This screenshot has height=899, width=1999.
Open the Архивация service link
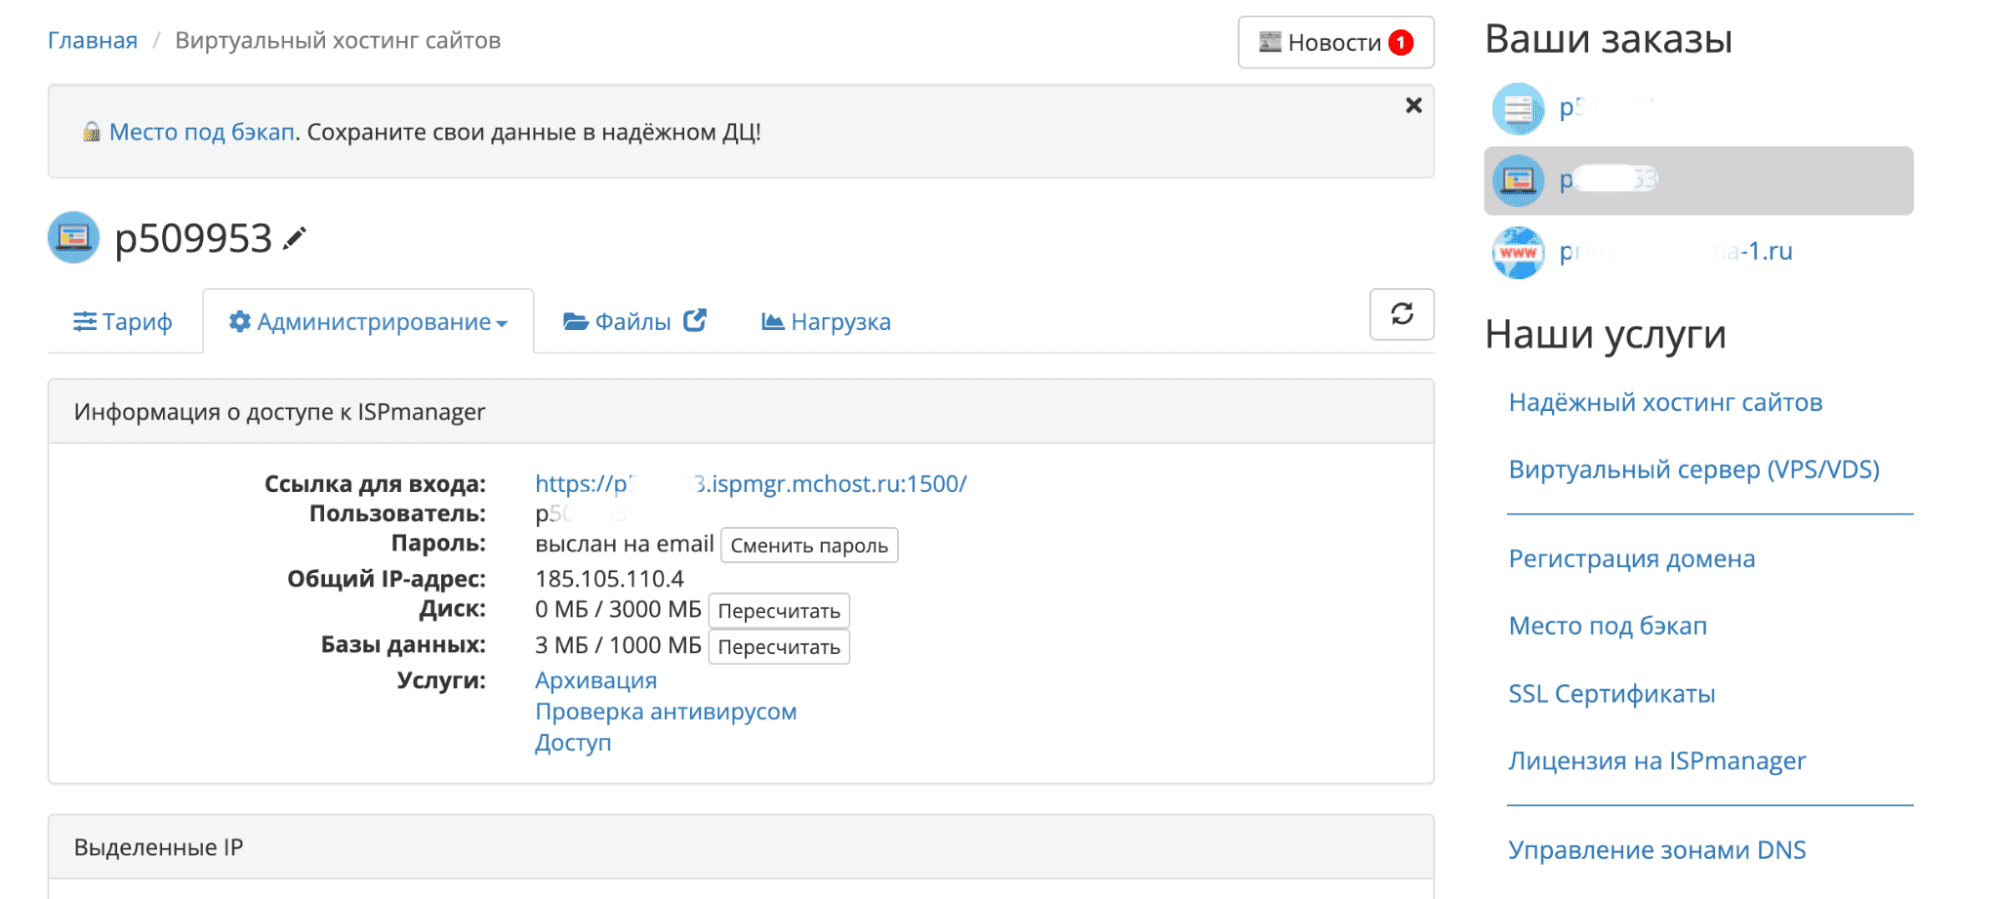tap(596, 680)
